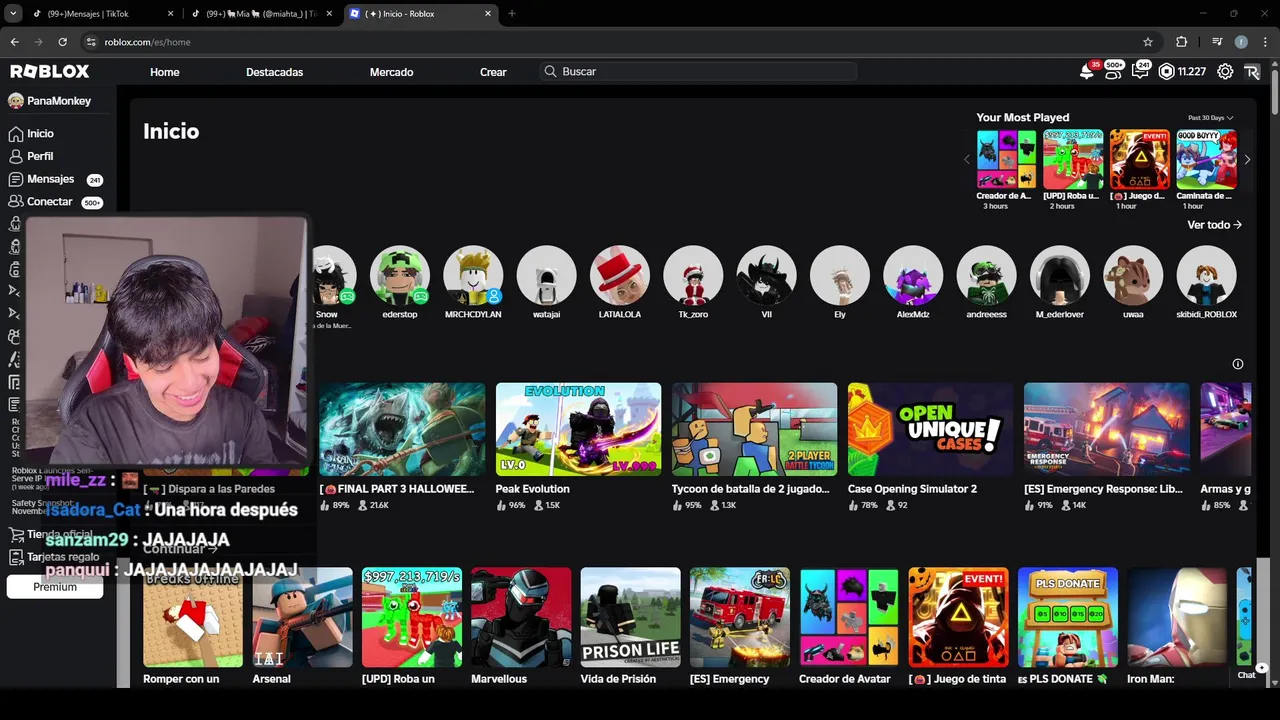Open friend skibidi_ROBLOX's avatar

1207,275
